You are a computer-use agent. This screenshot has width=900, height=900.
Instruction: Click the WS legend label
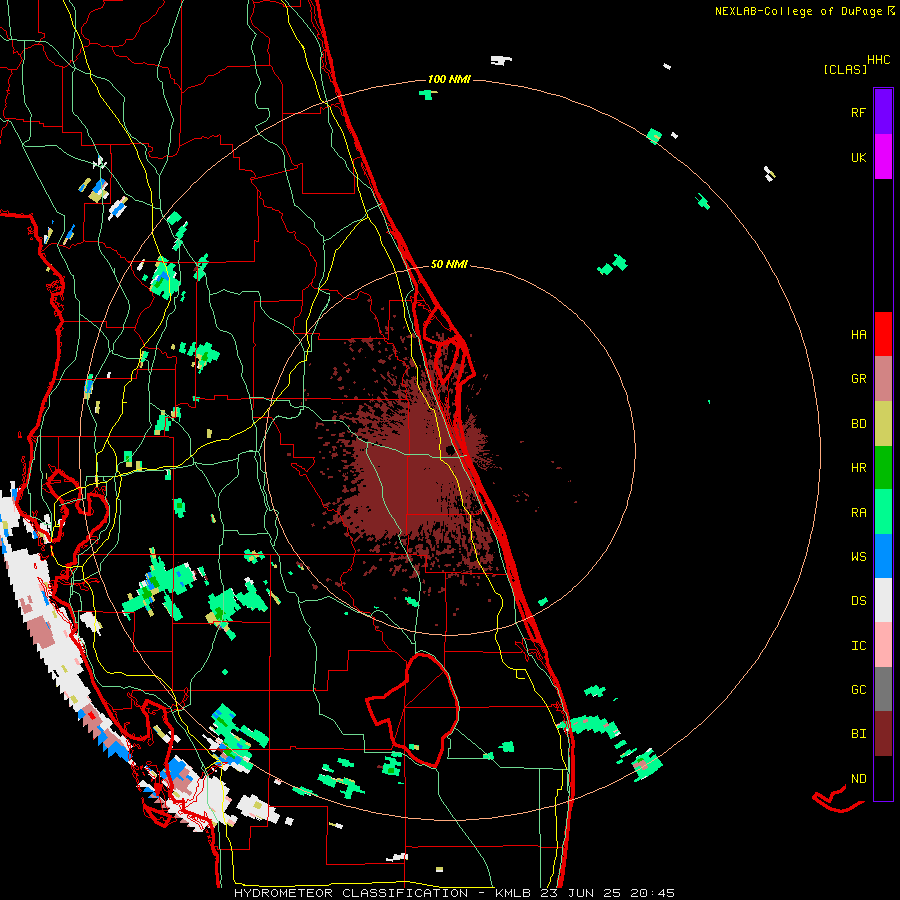pyautogui.click(x=858, y=557)
